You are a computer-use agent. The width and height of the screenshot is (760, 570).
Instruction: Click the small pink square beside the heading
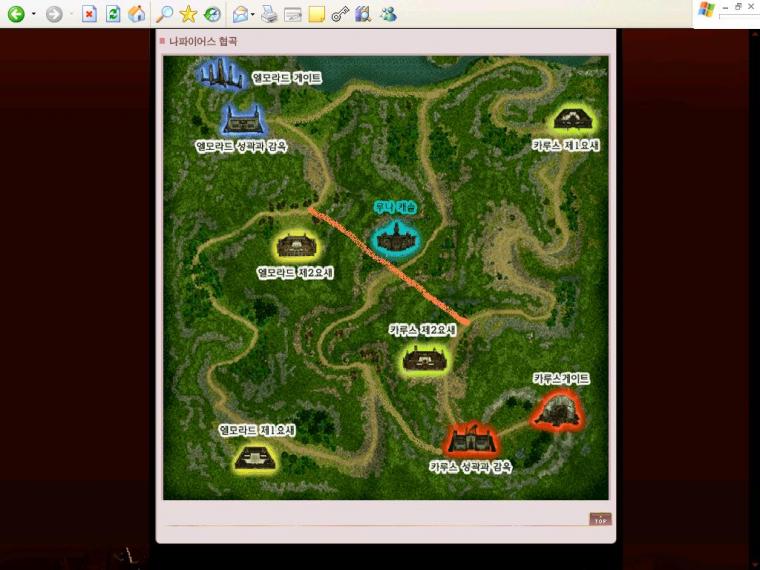[x=162, y=41]
